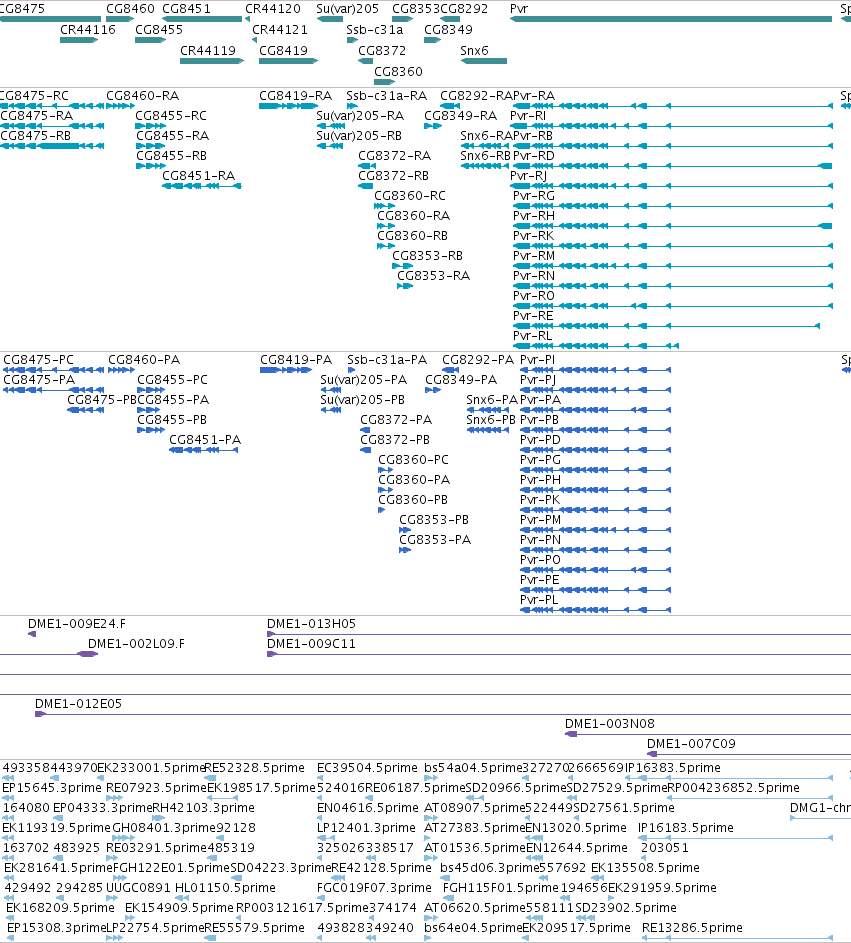The height and width of the screenshot is (943, 851).
Task: Click BAC clone DME1-007C09
Action: (x=749, y=754)
